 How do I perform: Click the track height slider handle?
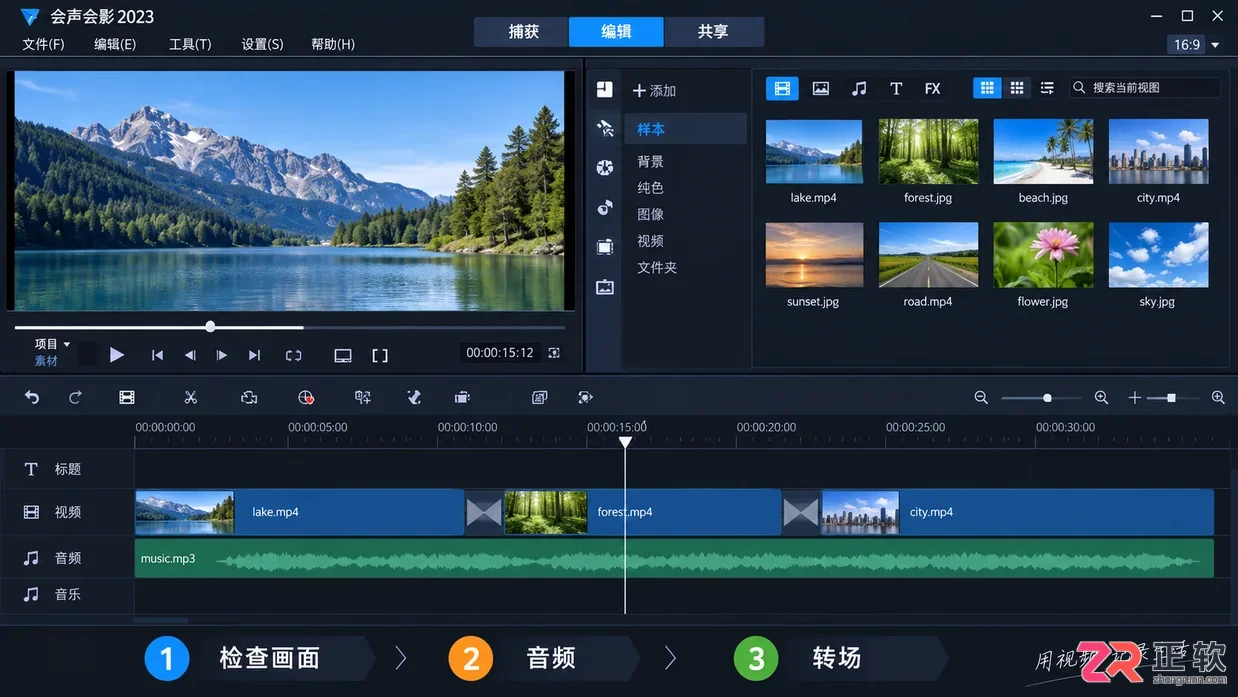click(1171, 398)
